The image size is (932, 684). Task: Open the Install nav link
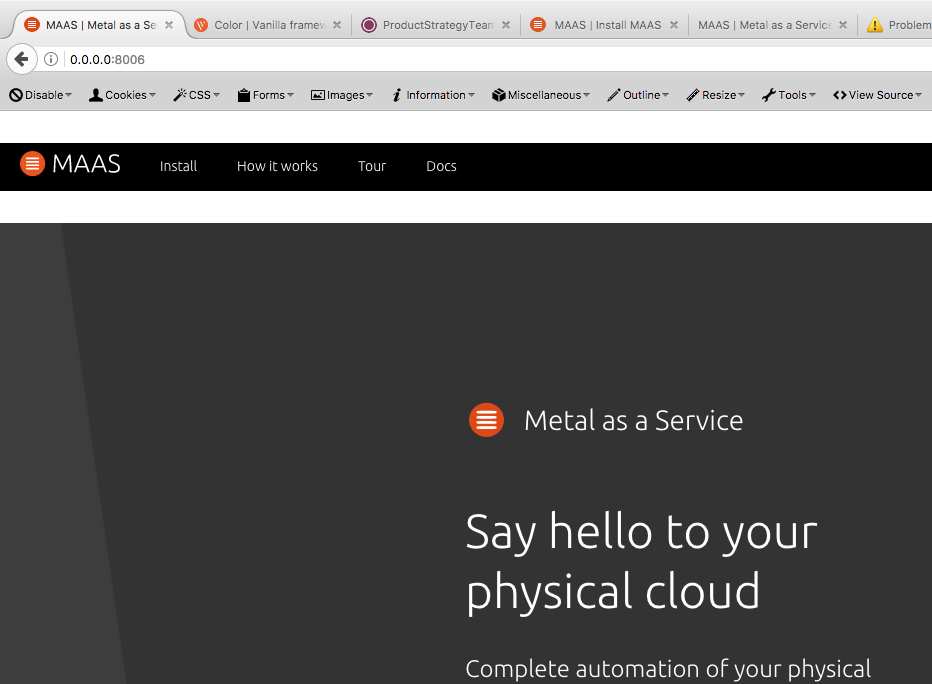tap(178, 167)
